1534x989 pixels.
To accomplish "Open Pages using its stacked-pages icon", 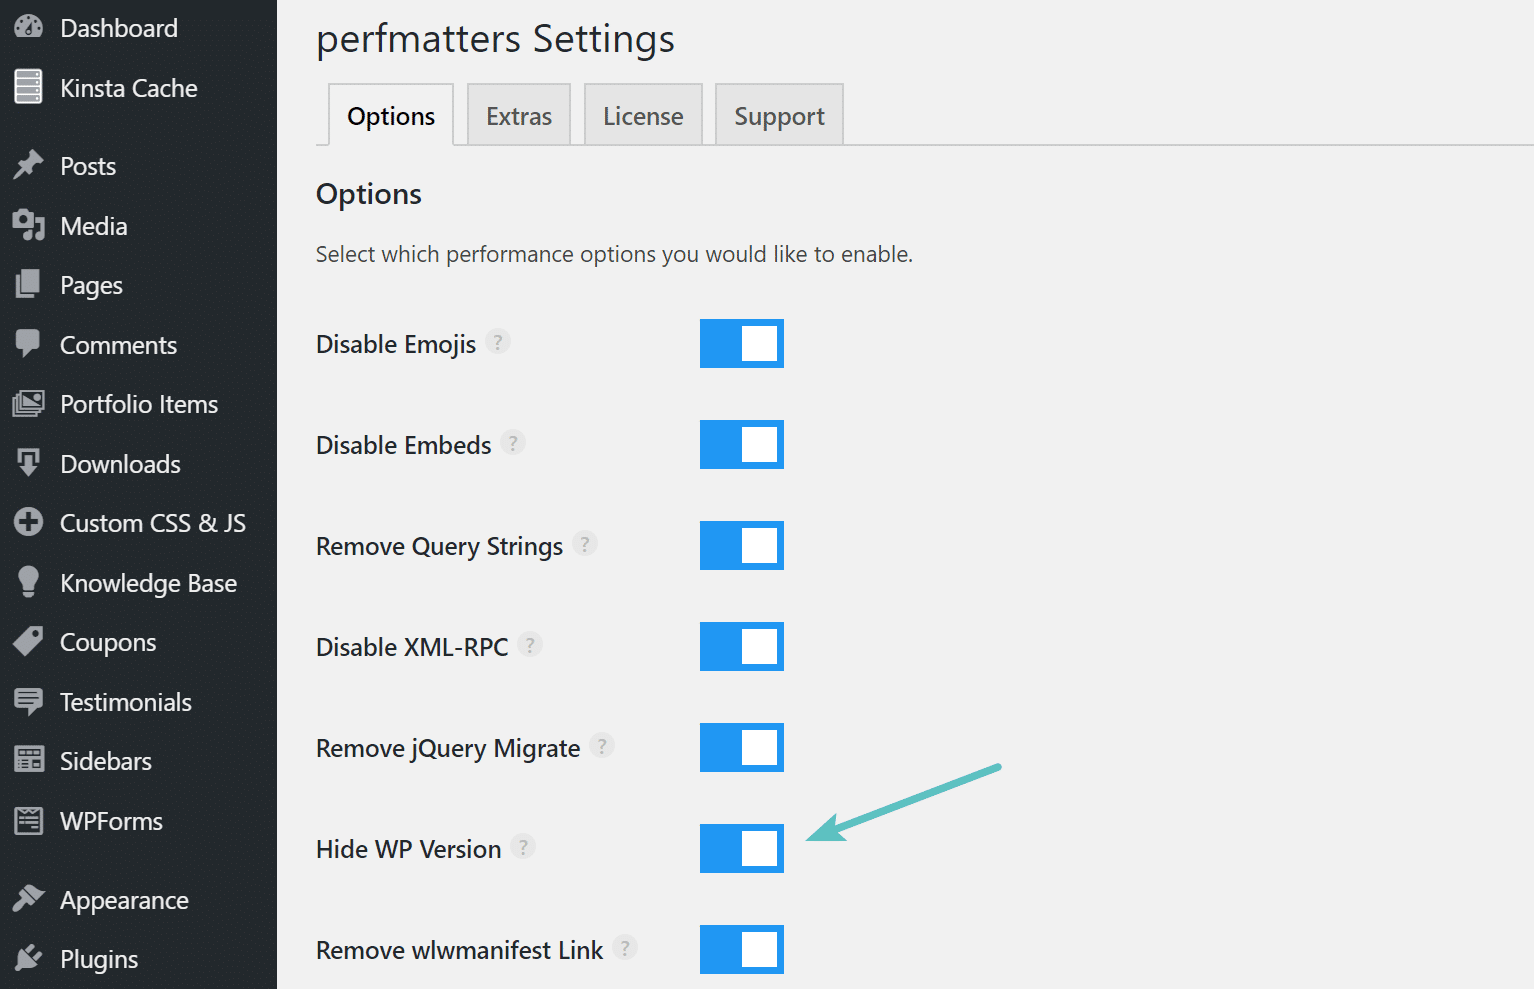I will coord(29,284).
